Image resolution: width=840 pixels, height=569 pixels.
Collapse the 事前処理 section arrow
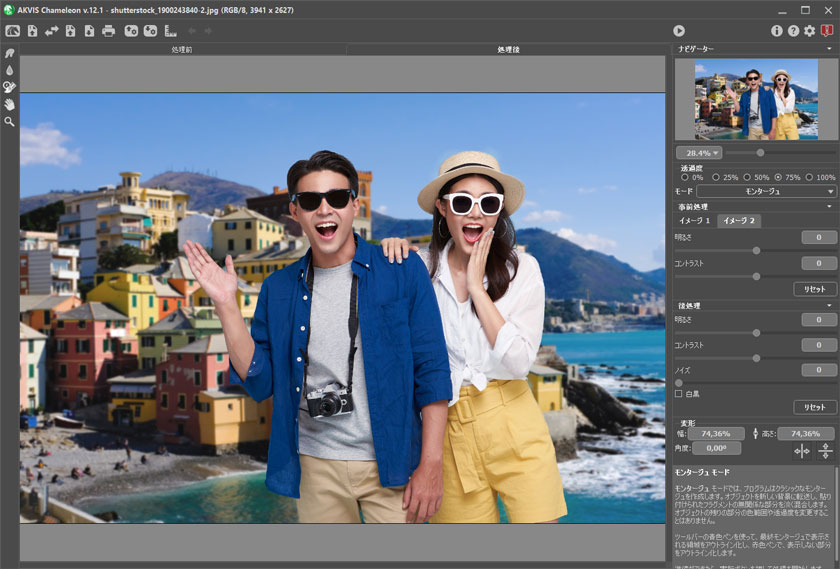[829, 206]
